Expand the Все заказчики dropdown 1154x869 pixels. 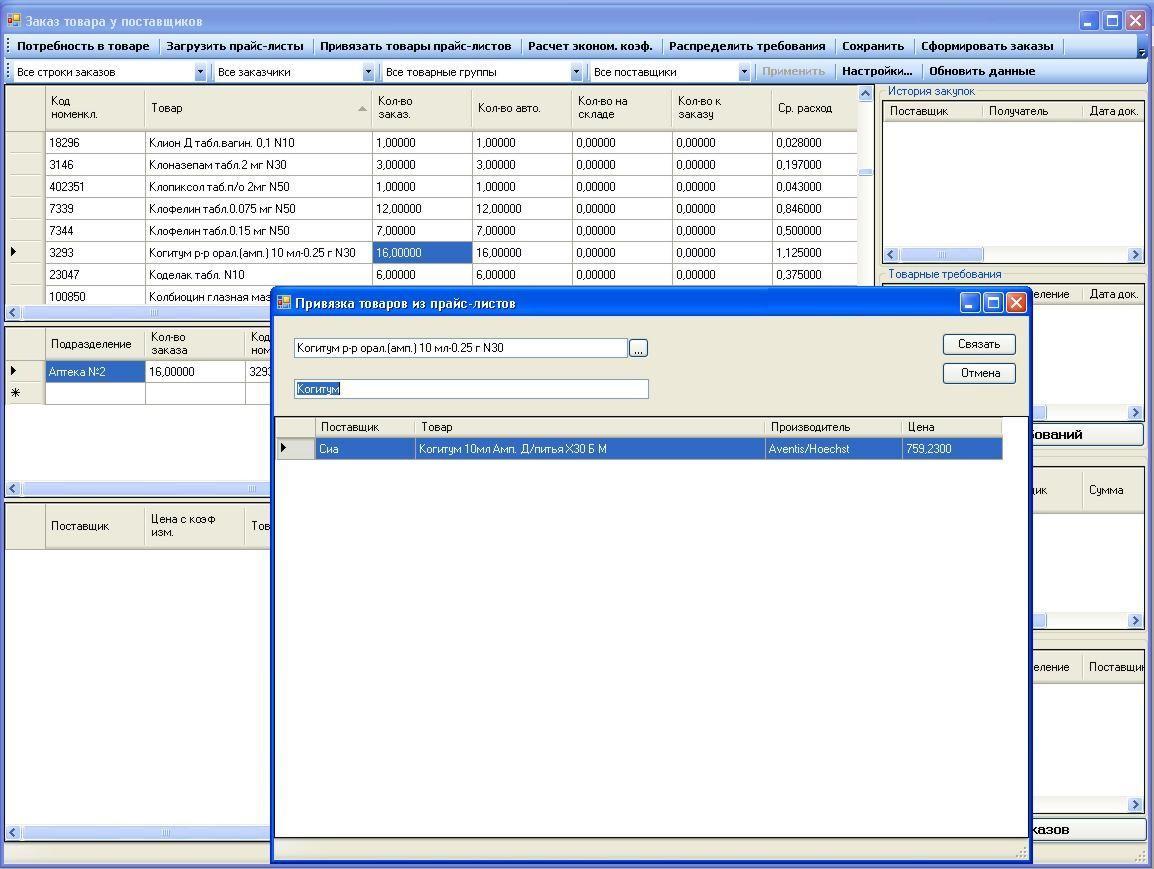(368, 72)
